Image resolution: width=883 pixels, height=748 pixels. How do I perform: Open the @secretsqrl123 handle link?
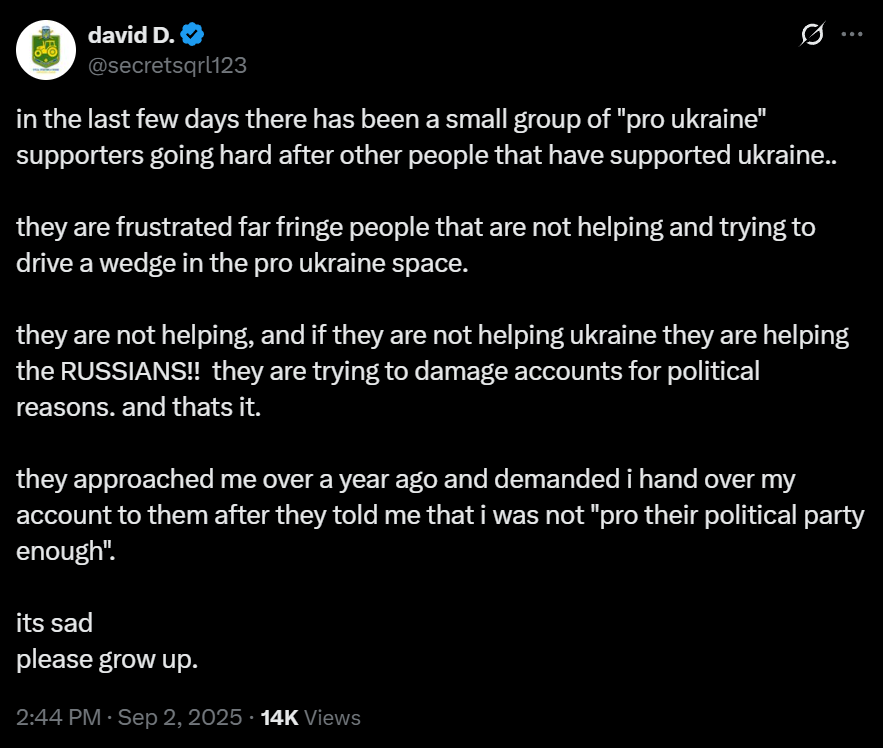click(x=167, y=65)
